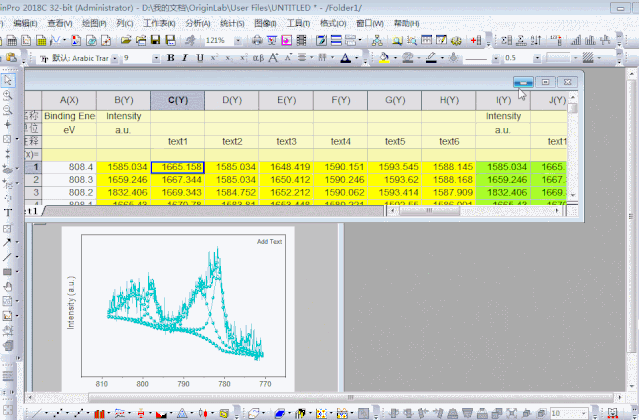Select the Text tool in left toolbar
639x420 pixels.
pos(7,213)
